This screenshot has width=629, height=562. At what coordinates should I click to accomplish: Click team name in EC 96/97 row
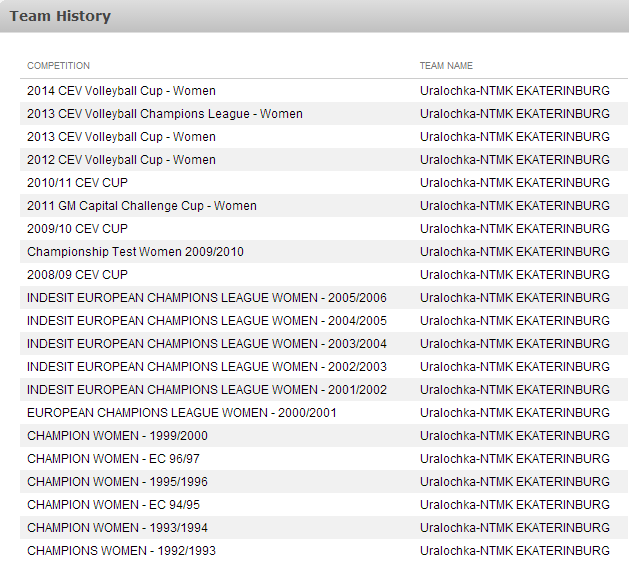click(515, 459)
